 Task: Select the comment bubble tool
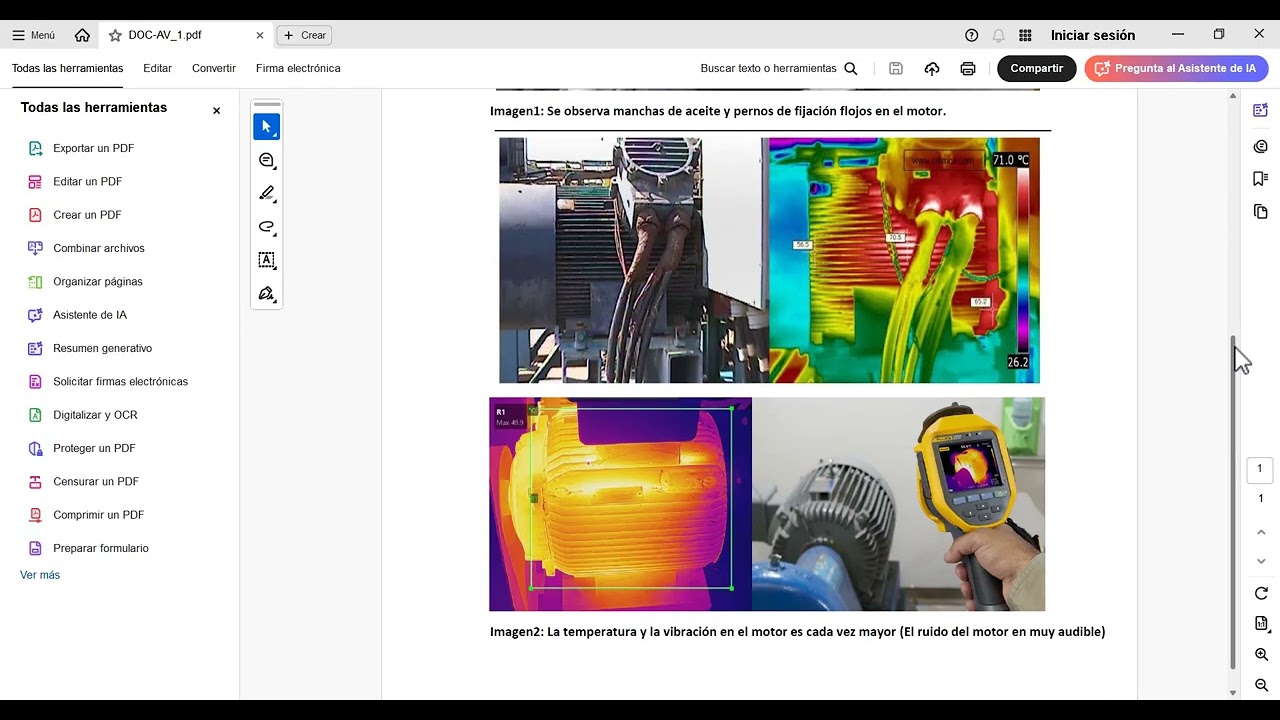click(266, 160)
